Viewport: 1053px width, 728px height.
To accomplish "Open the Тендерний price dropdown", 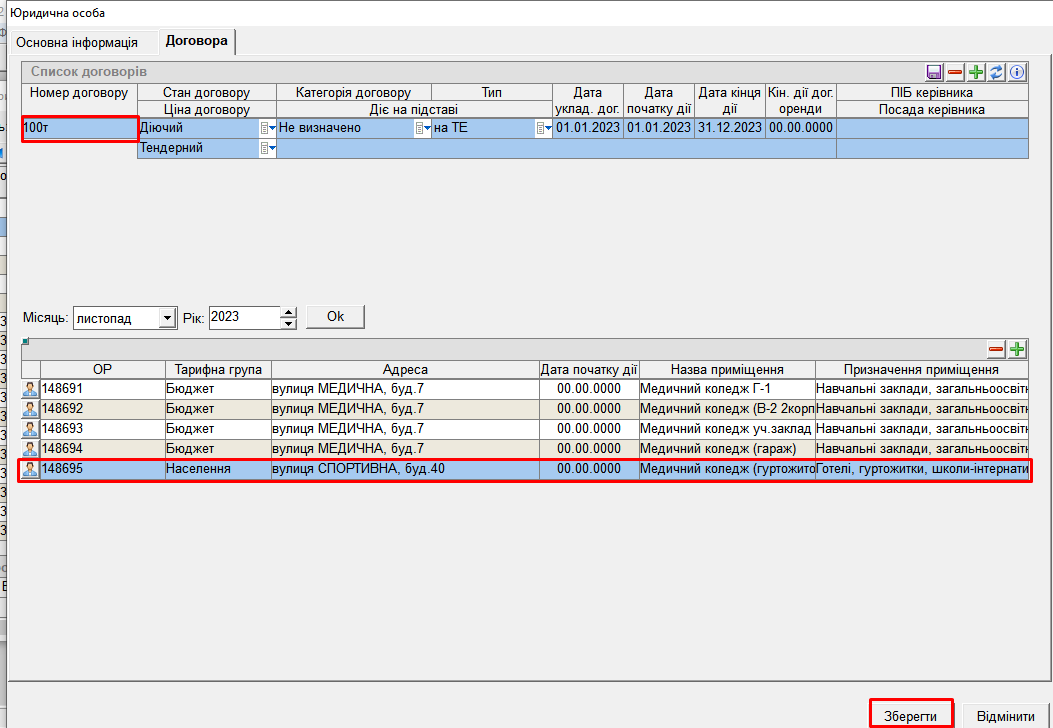I will click(267, 148).
